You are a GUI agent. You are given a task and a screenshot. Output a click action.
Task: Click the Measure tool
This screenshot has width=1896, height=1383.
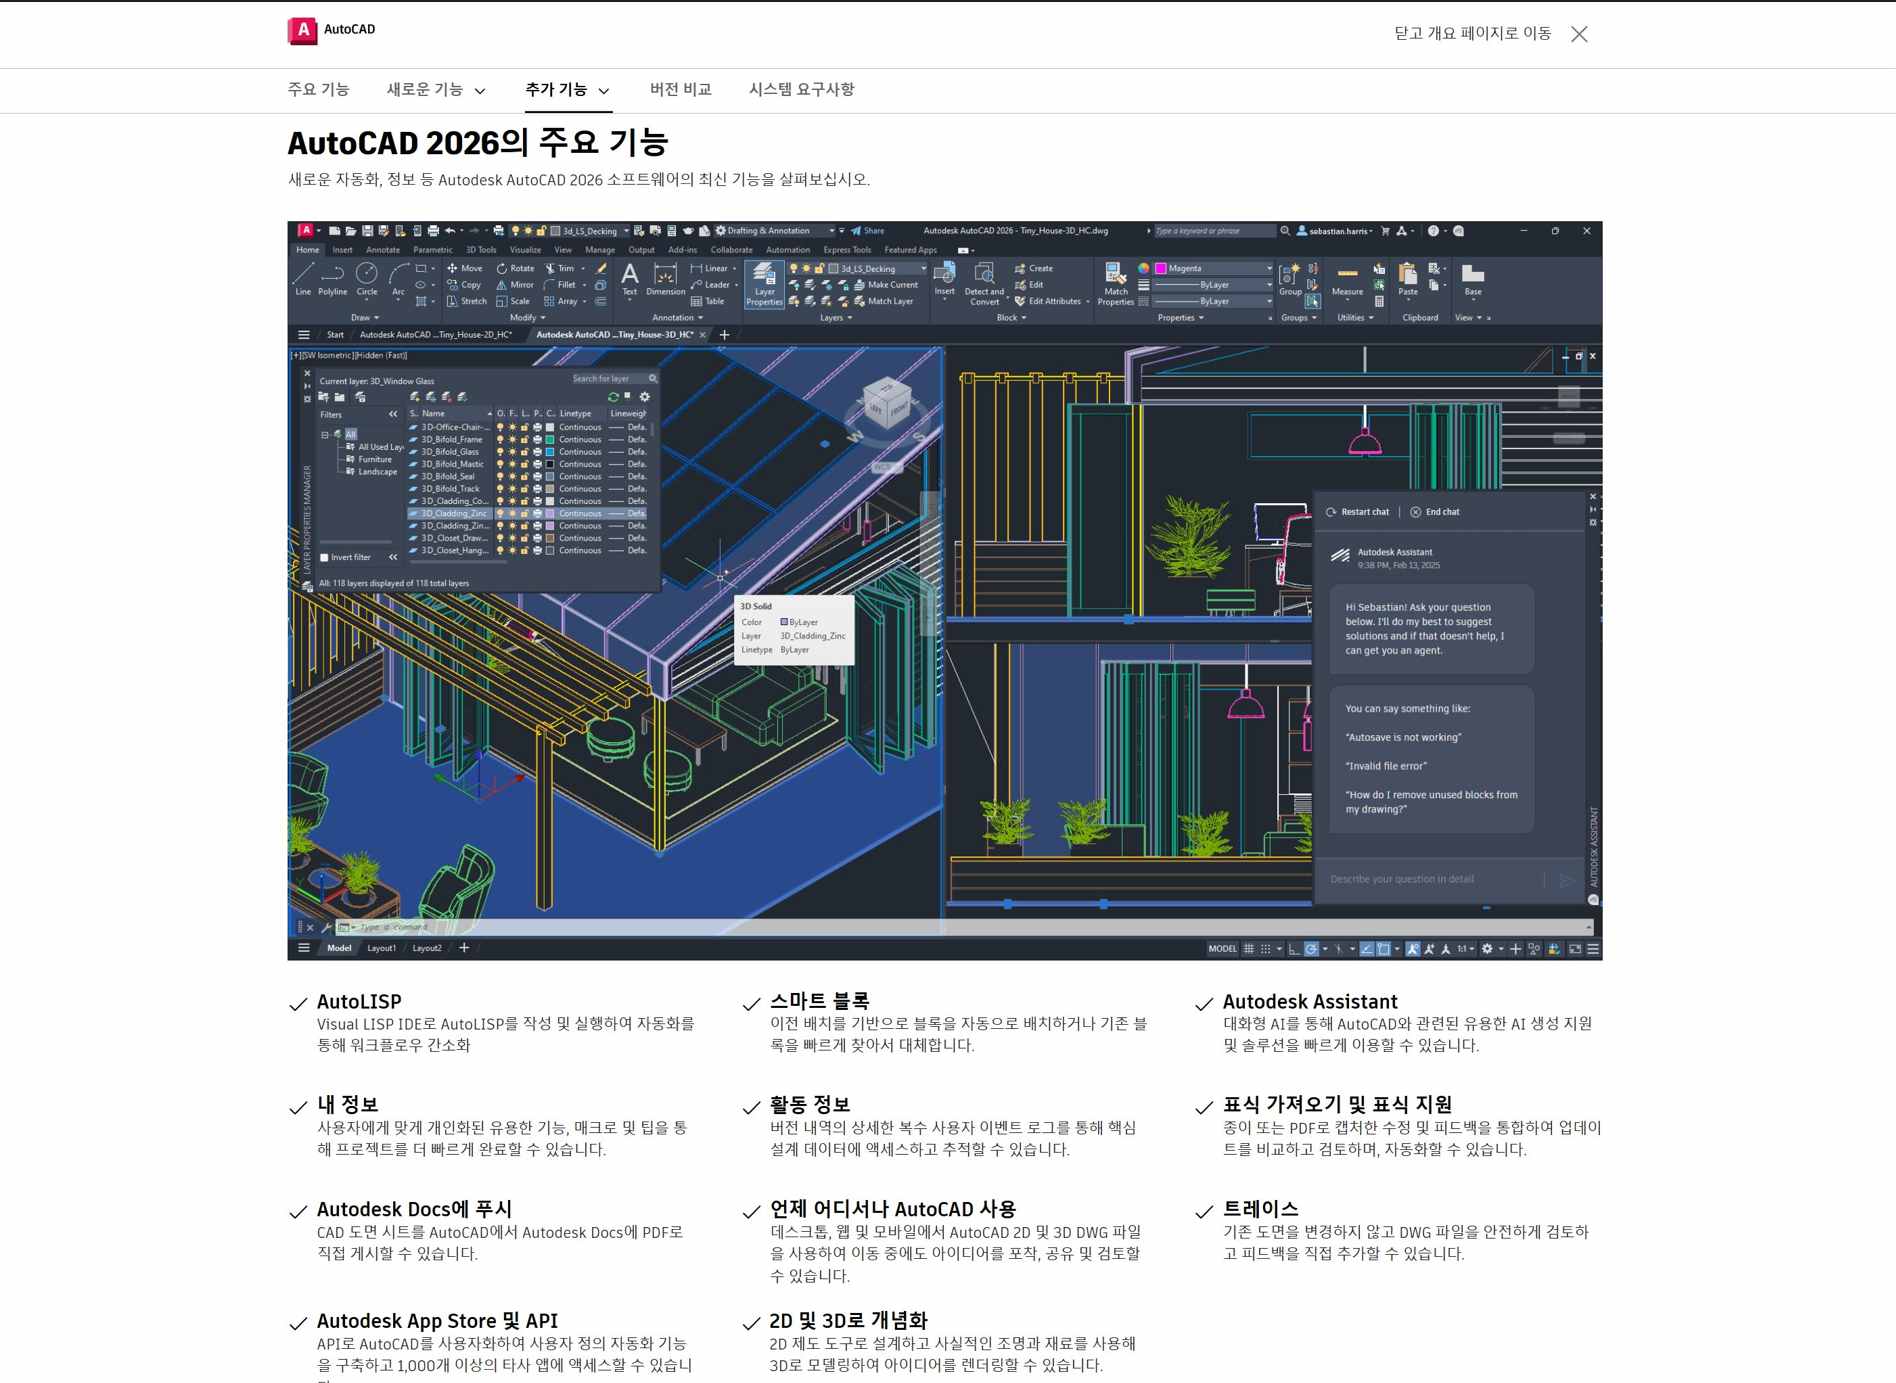(x=1347, y=279)
